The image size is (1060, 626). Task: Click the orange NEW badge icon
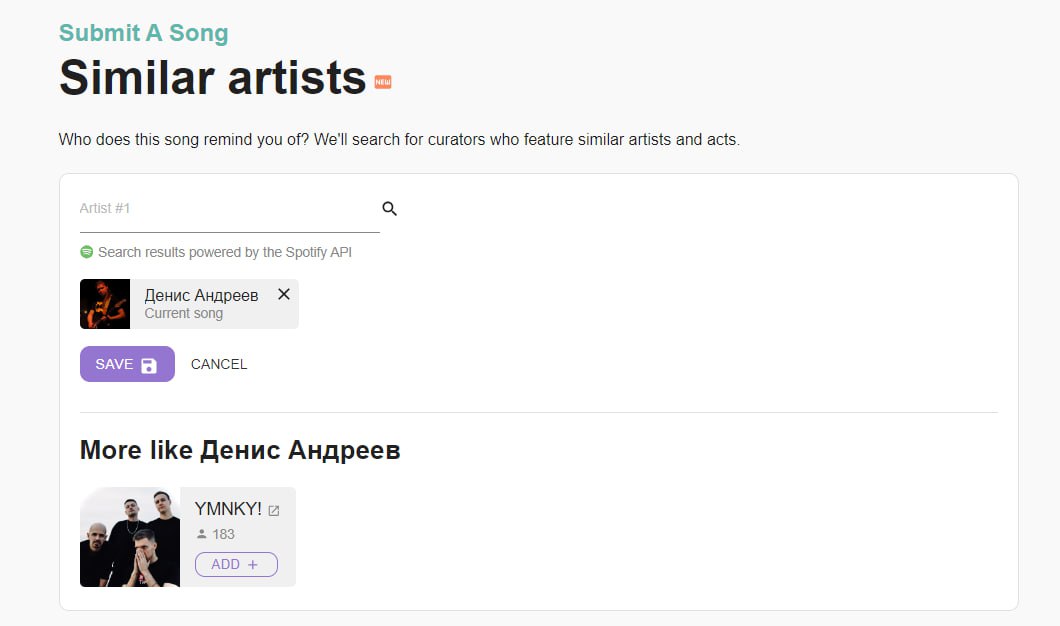(383, 82)
